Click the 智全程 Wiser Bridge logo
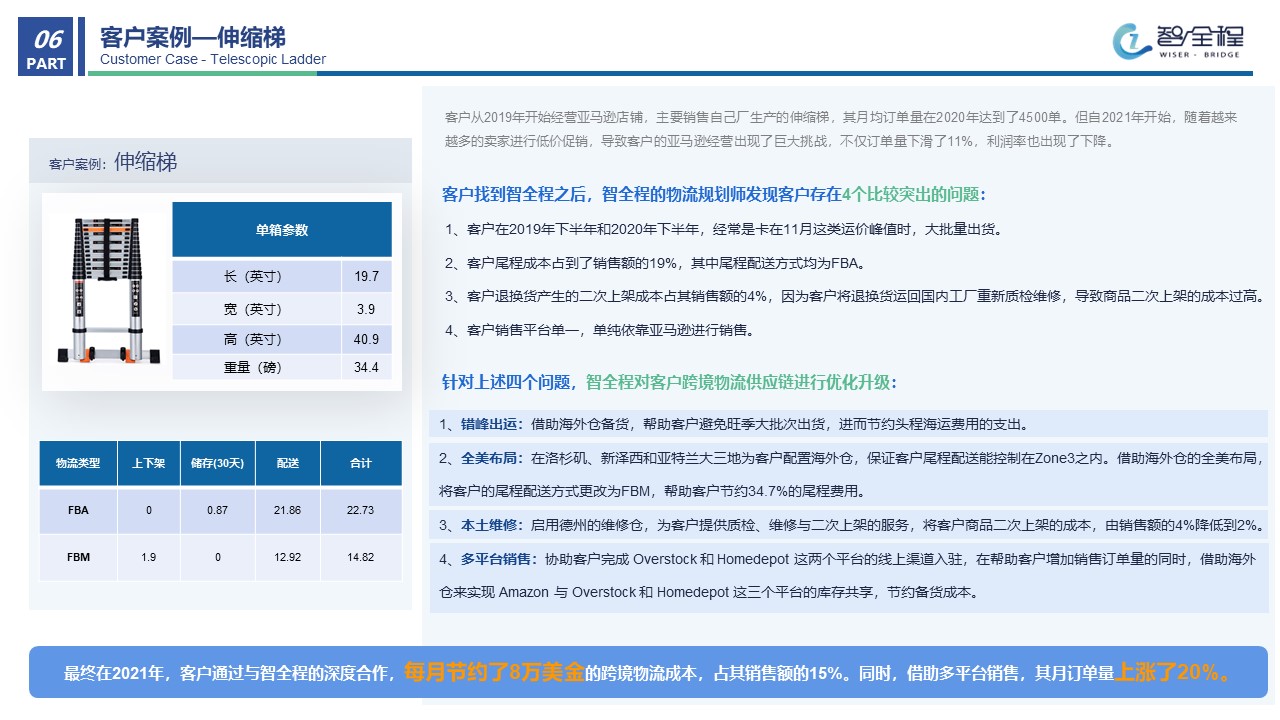Screen dimensions: 1280x720 [1177, 40]
